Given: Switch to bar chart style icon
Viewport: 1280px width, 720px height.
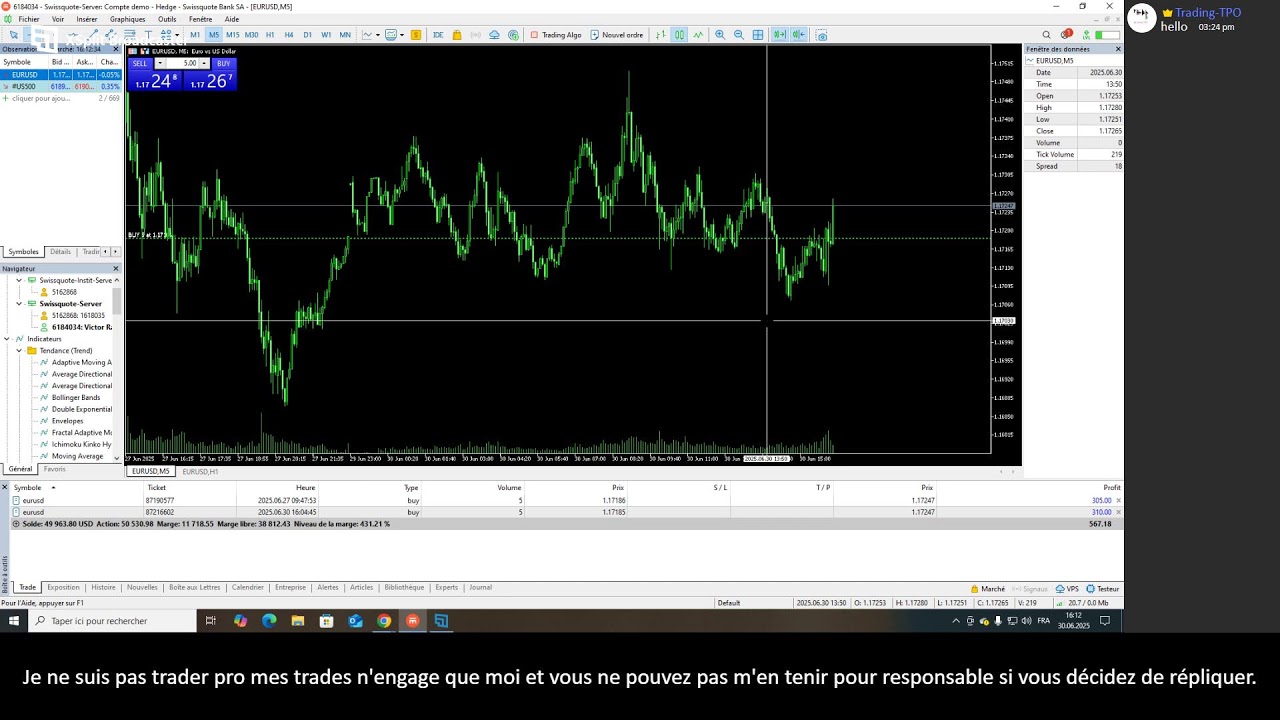Looking at the screenshot, I should (661, 35).
